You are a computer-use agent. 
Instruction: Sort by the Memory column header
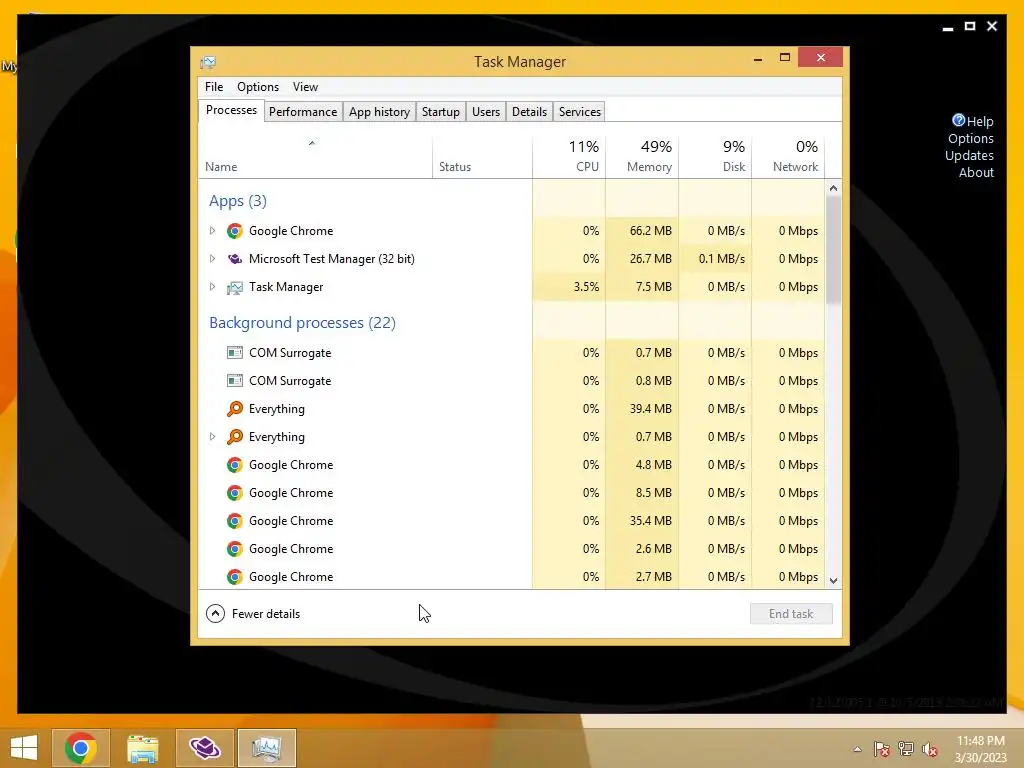click(x=642, y=157)
